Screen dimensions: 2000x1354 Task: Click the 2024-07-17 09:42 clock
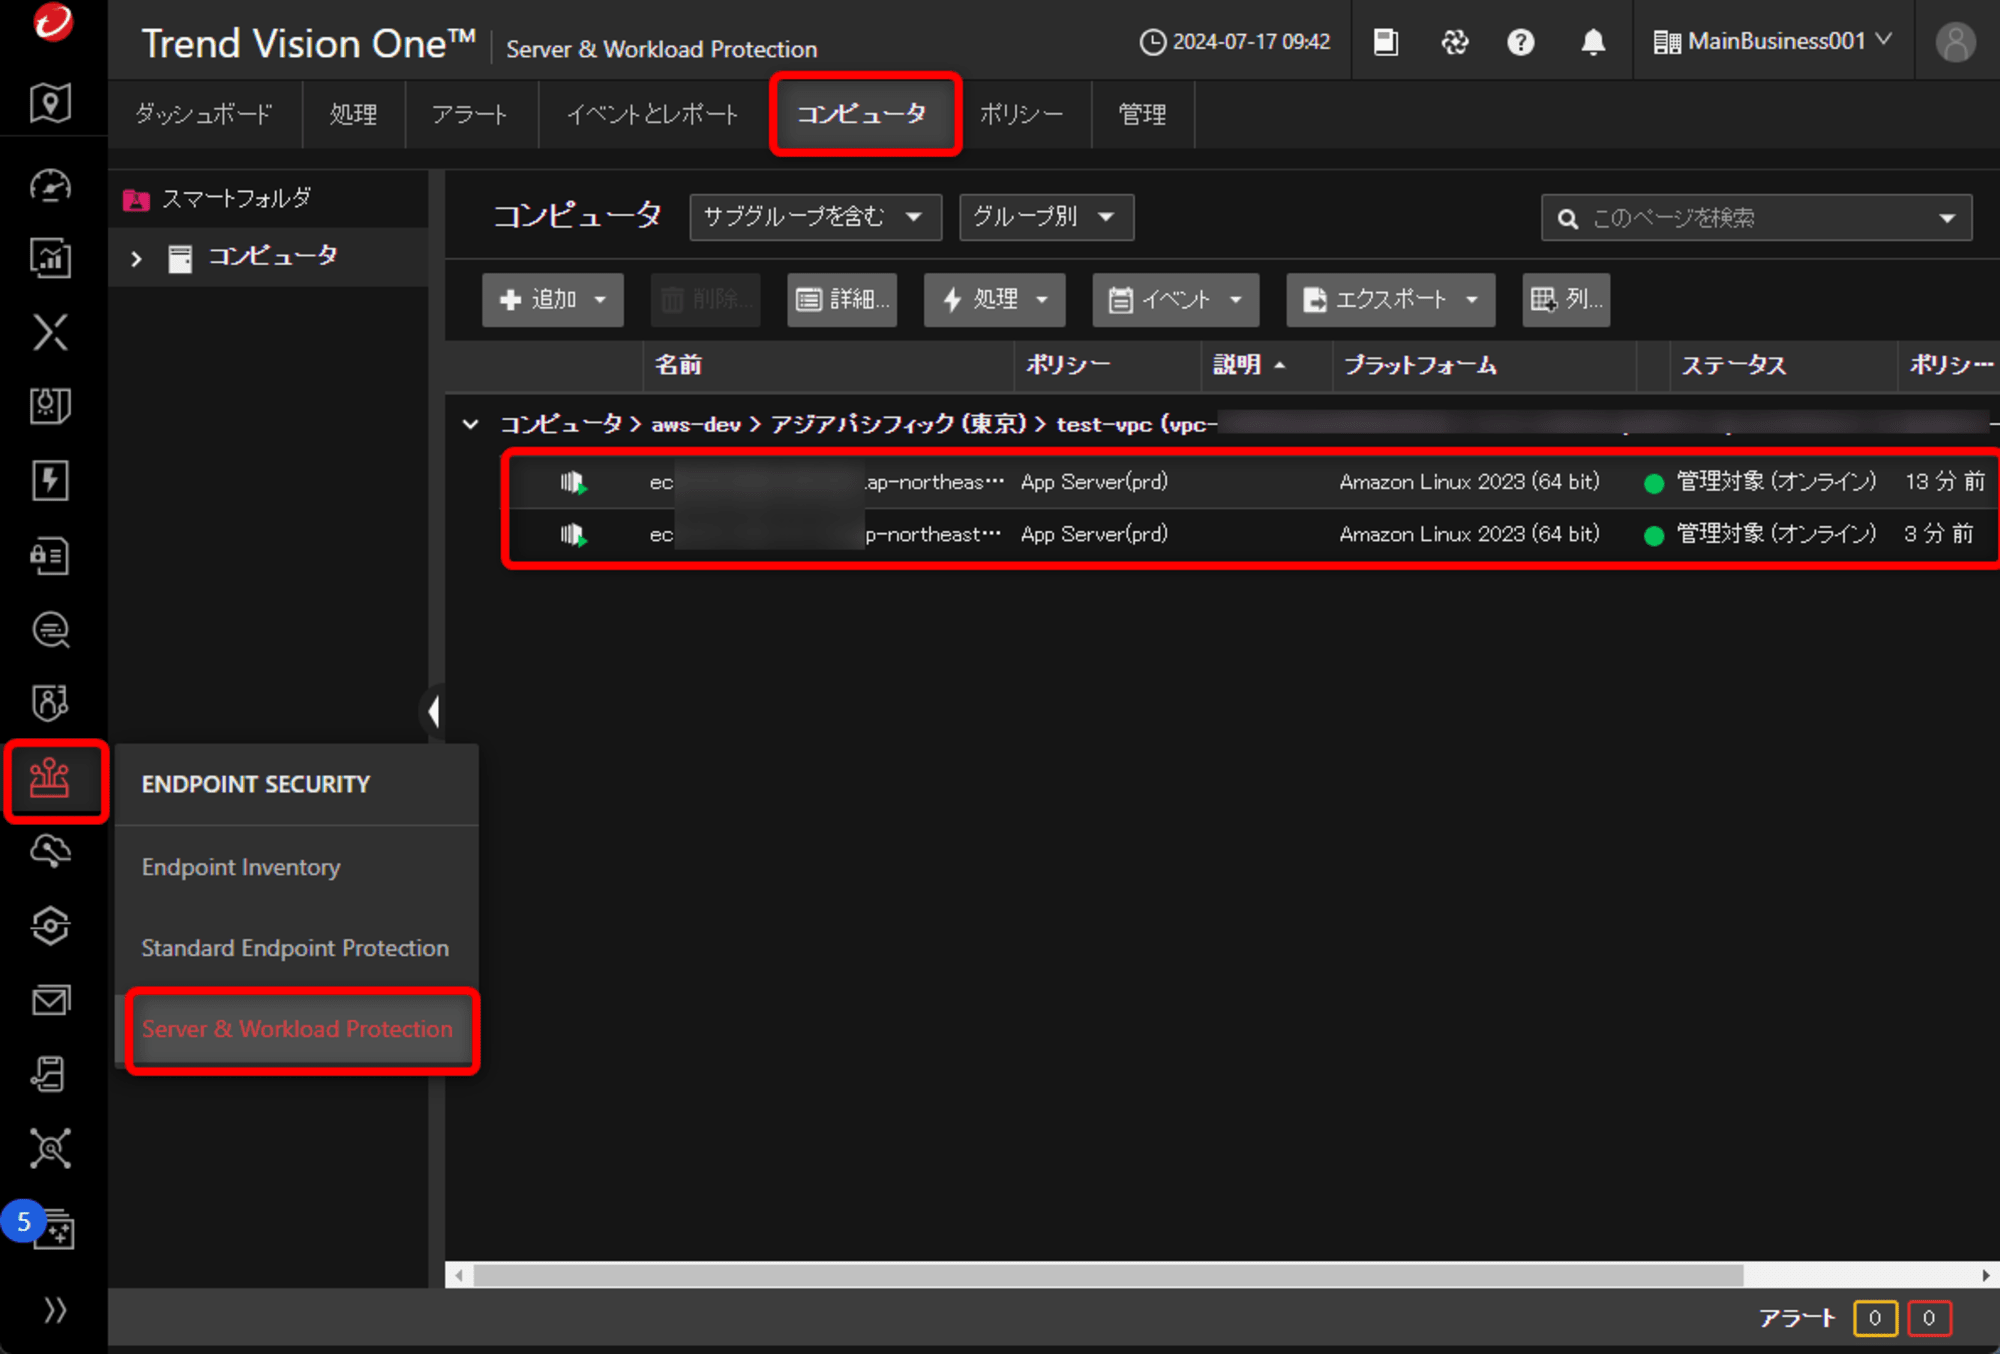tap(1235, 42)
